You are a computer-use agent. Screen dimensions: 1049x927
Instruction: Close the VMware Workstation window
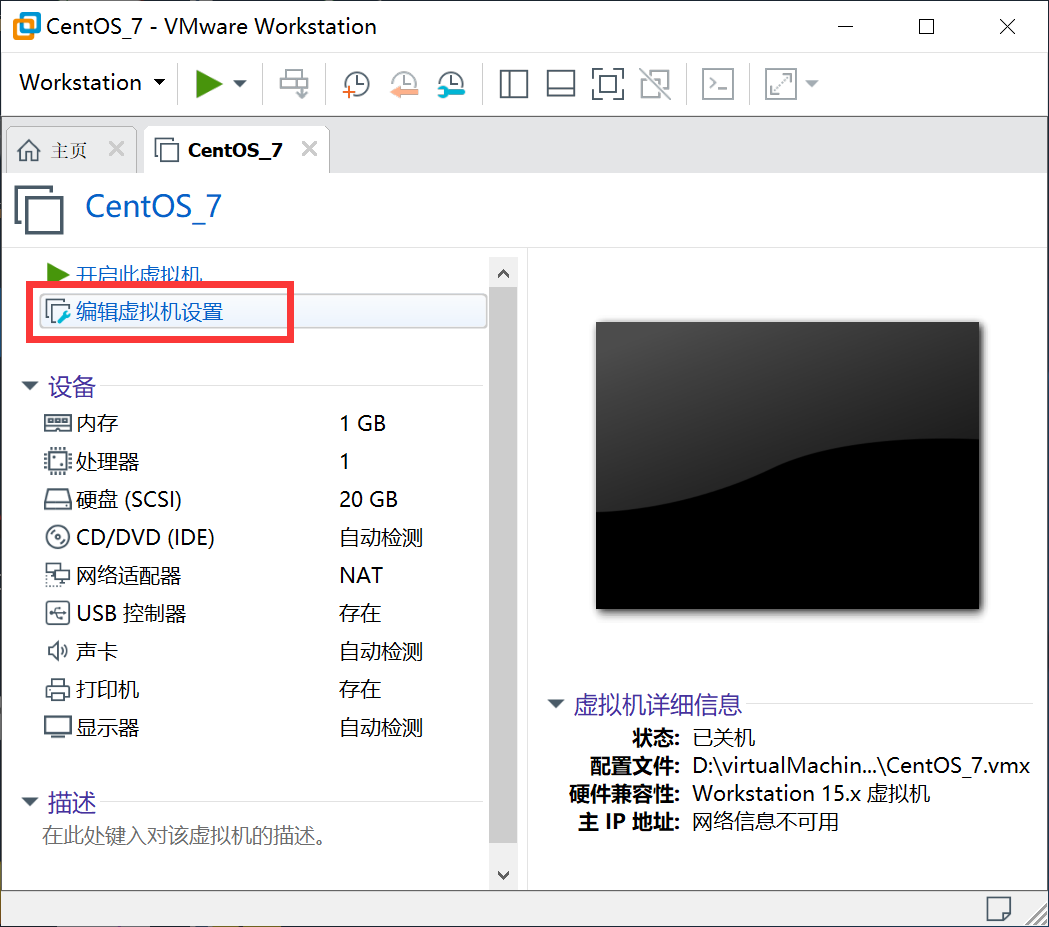click(1008, 27)
